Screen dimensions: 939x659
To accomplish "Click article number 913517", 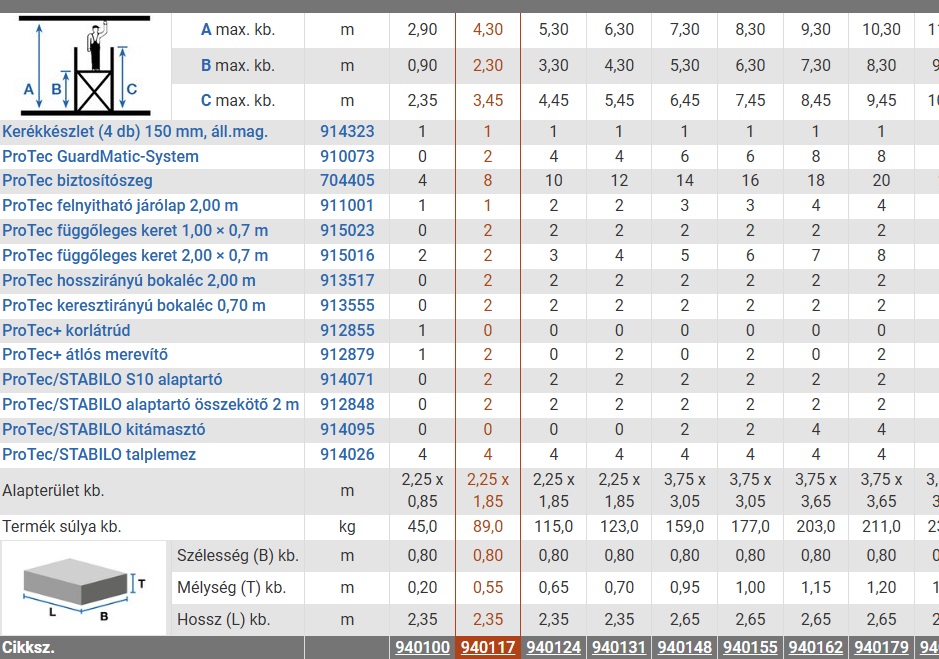I will click(x=347, y=280).
